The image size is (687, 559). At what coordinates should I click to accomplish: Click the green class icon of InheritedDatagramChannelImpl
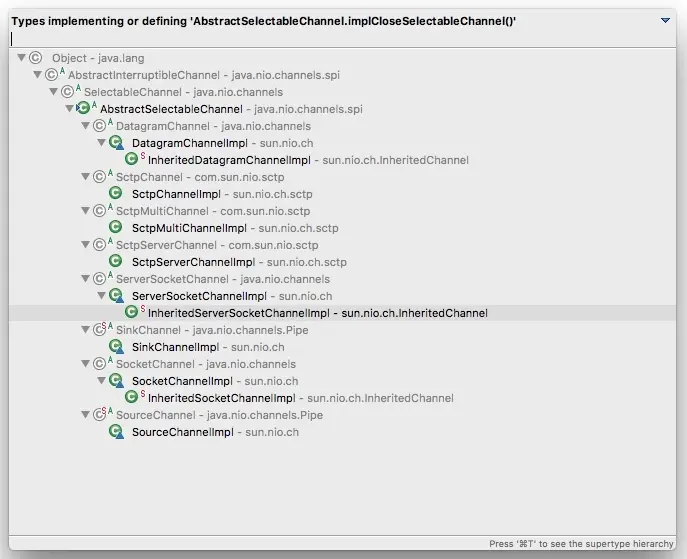131,159
